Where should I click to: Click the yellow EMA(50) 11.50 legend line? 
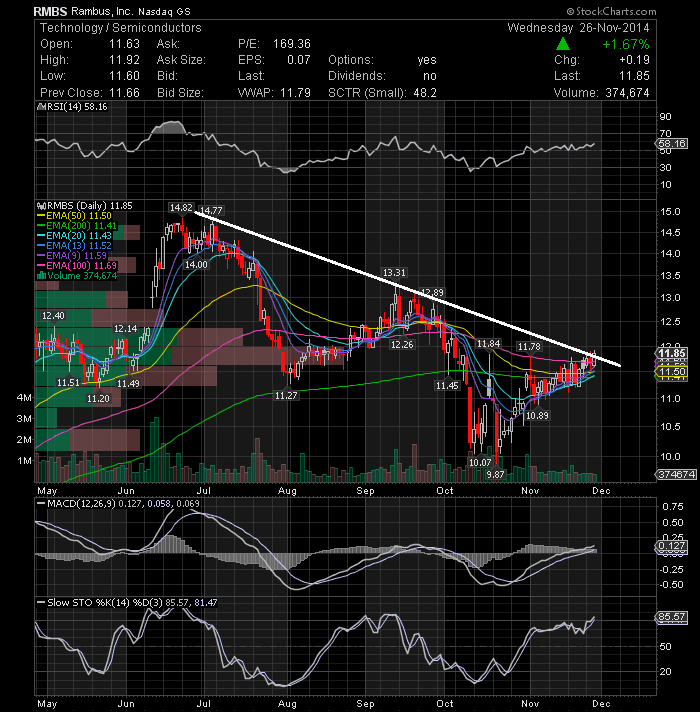[x=74, y=216]
